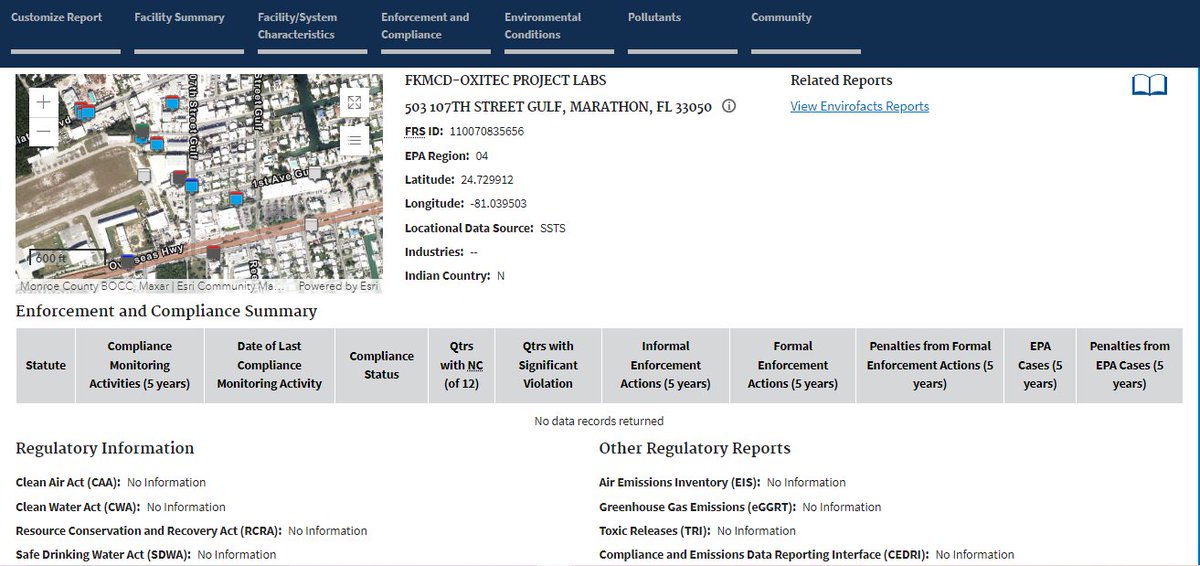Viewport: 1200px width, 566px height.
Task: Click the Compliance Status column header
Action: tap(382, 365)
